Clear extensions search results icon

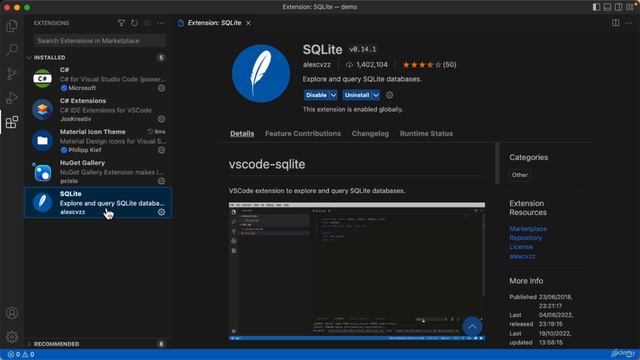click(x=147, y=23)
